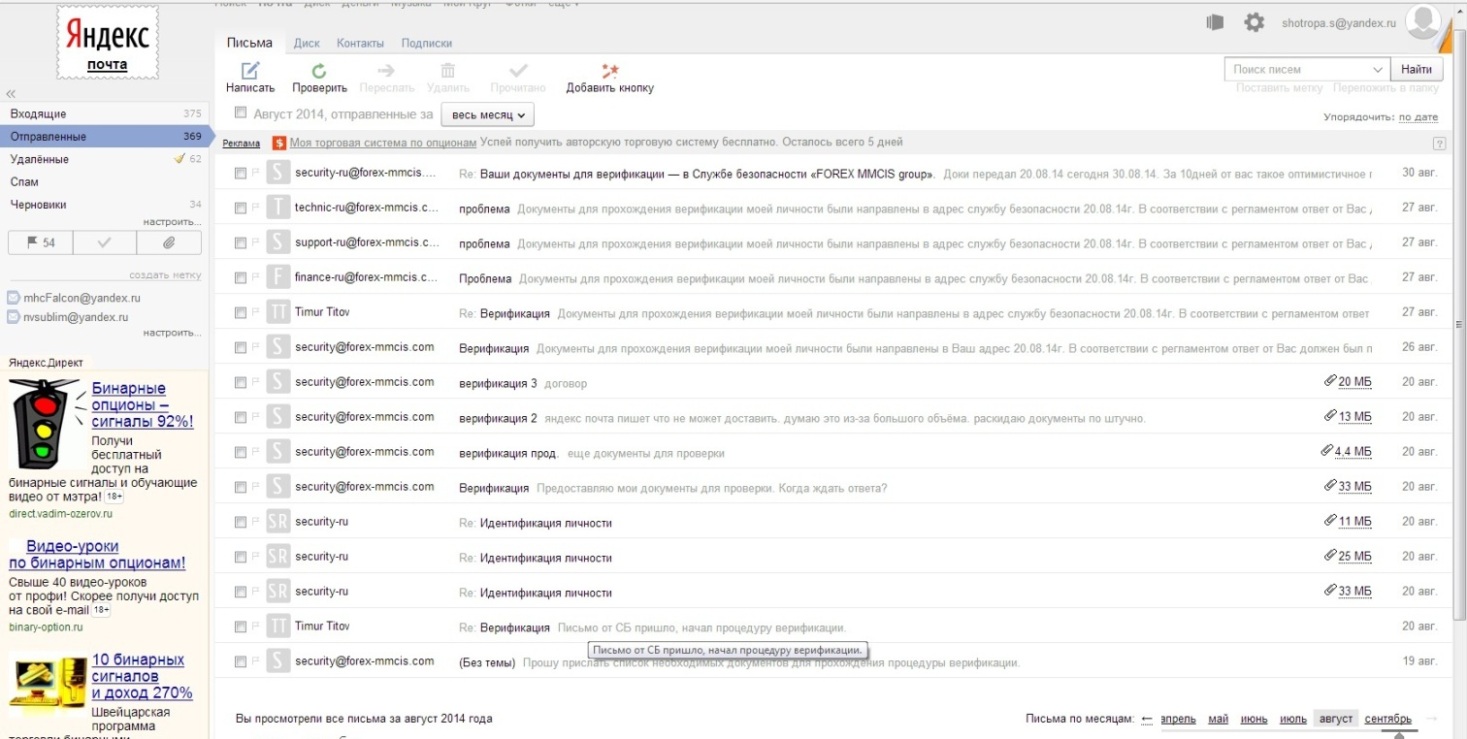This screenshot has width=1467, height=739.
Task: Click the Яндекс Почта logo
Action: (107, 44)
